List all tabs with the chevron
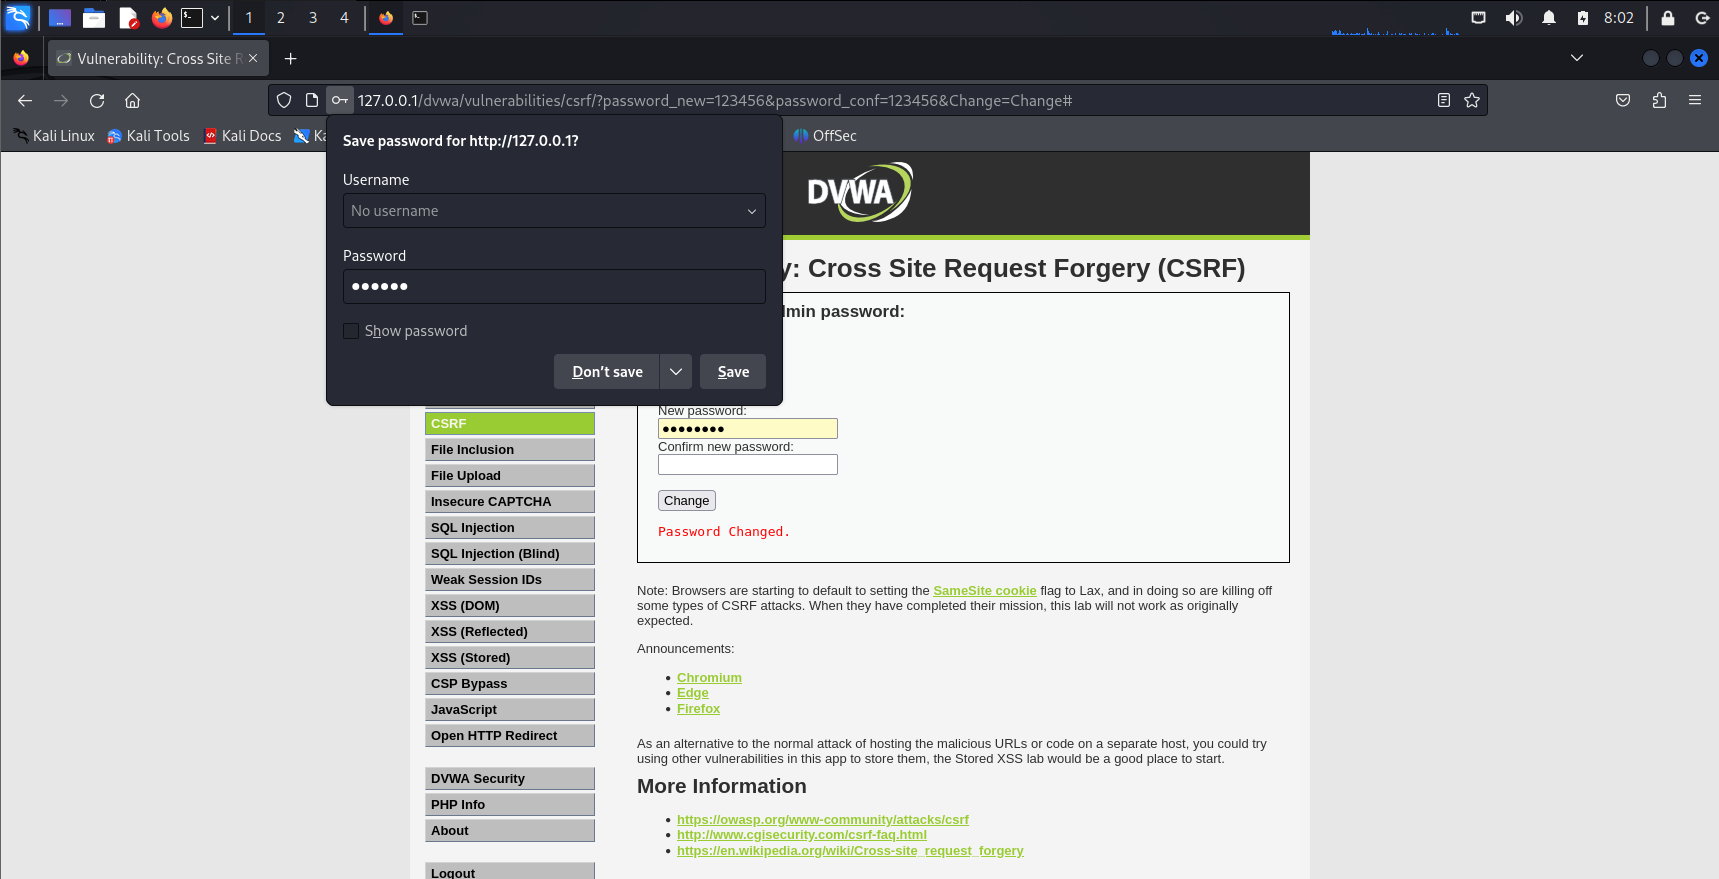 [x=1577, y=58]
